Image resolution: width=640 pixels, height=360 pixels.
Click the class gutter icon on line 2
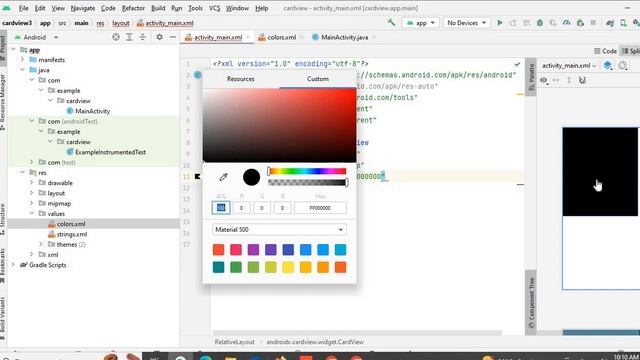198,75
